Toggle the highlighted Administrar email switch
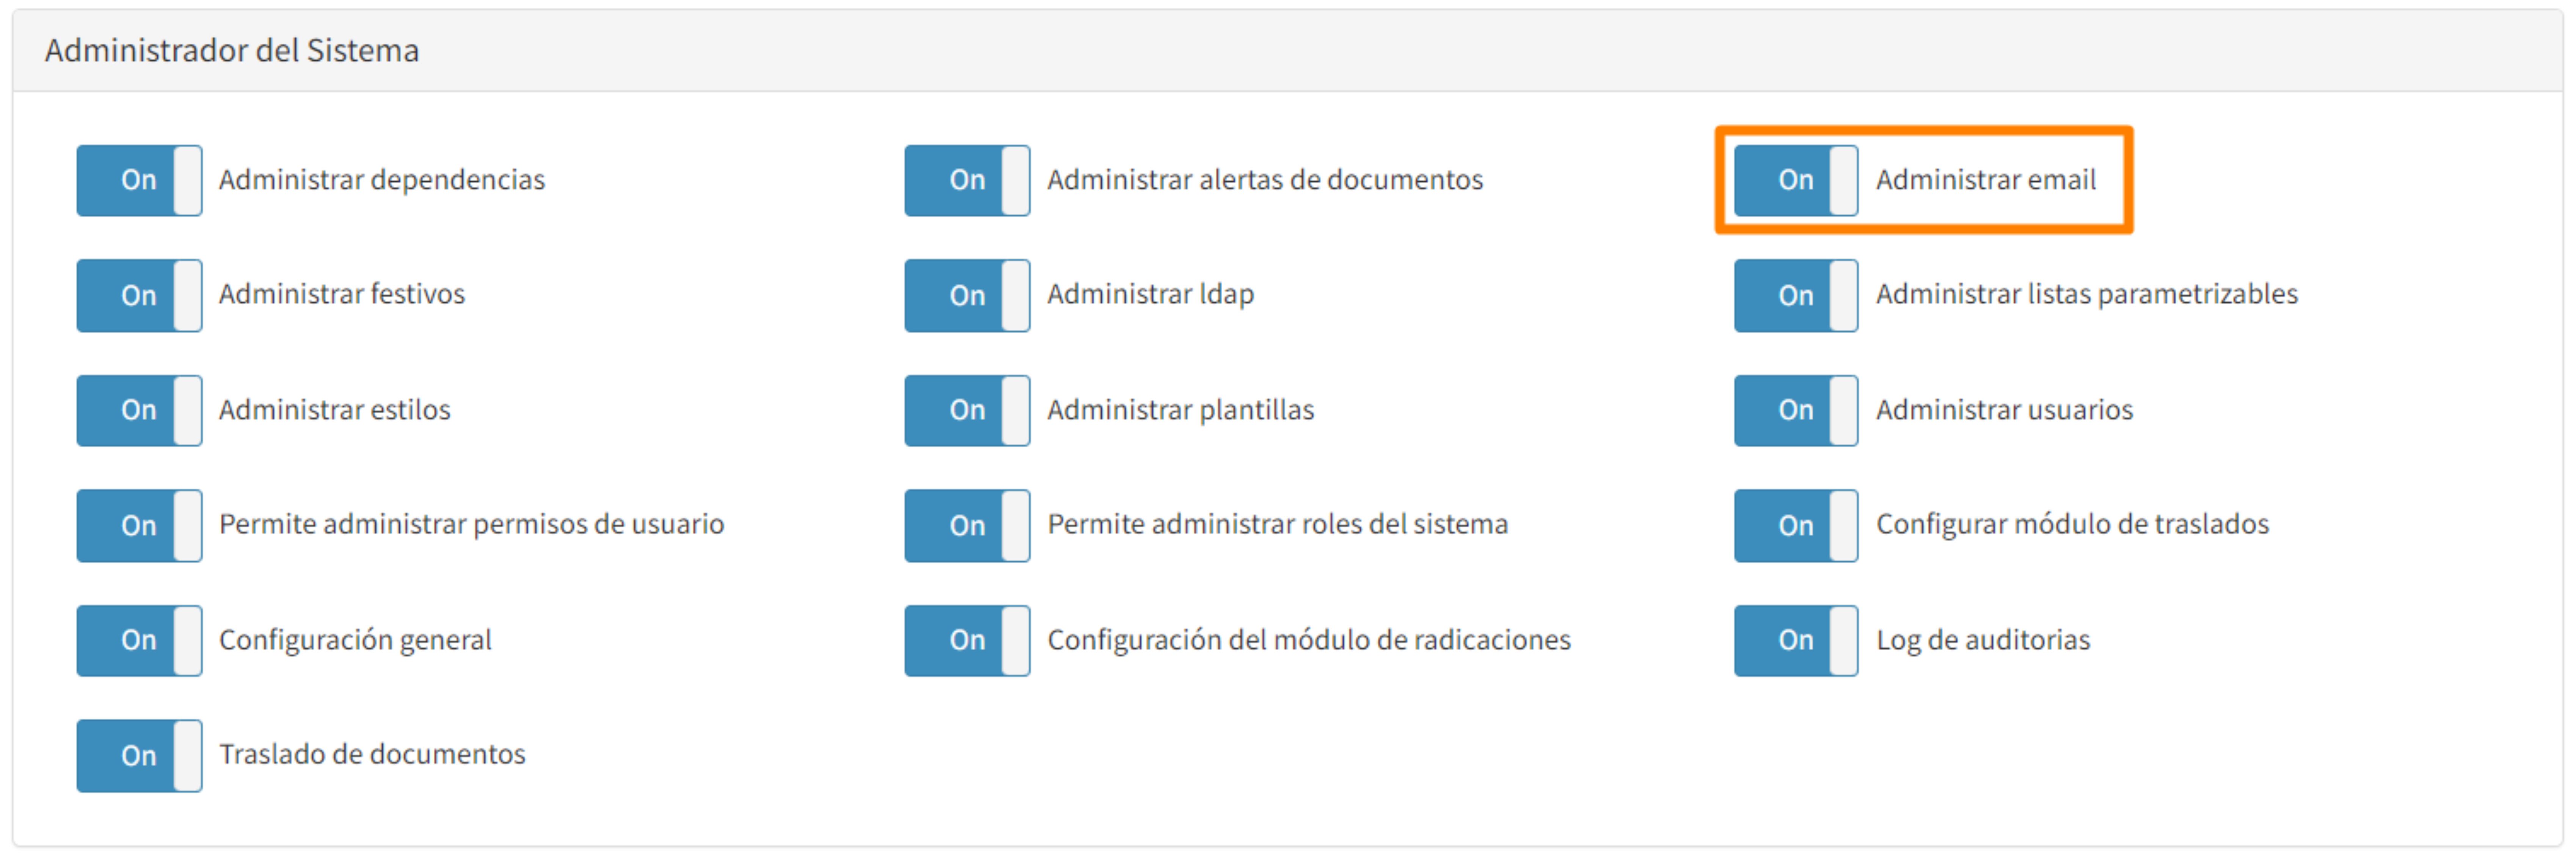2576x854 pixels. click(1796, 180)
